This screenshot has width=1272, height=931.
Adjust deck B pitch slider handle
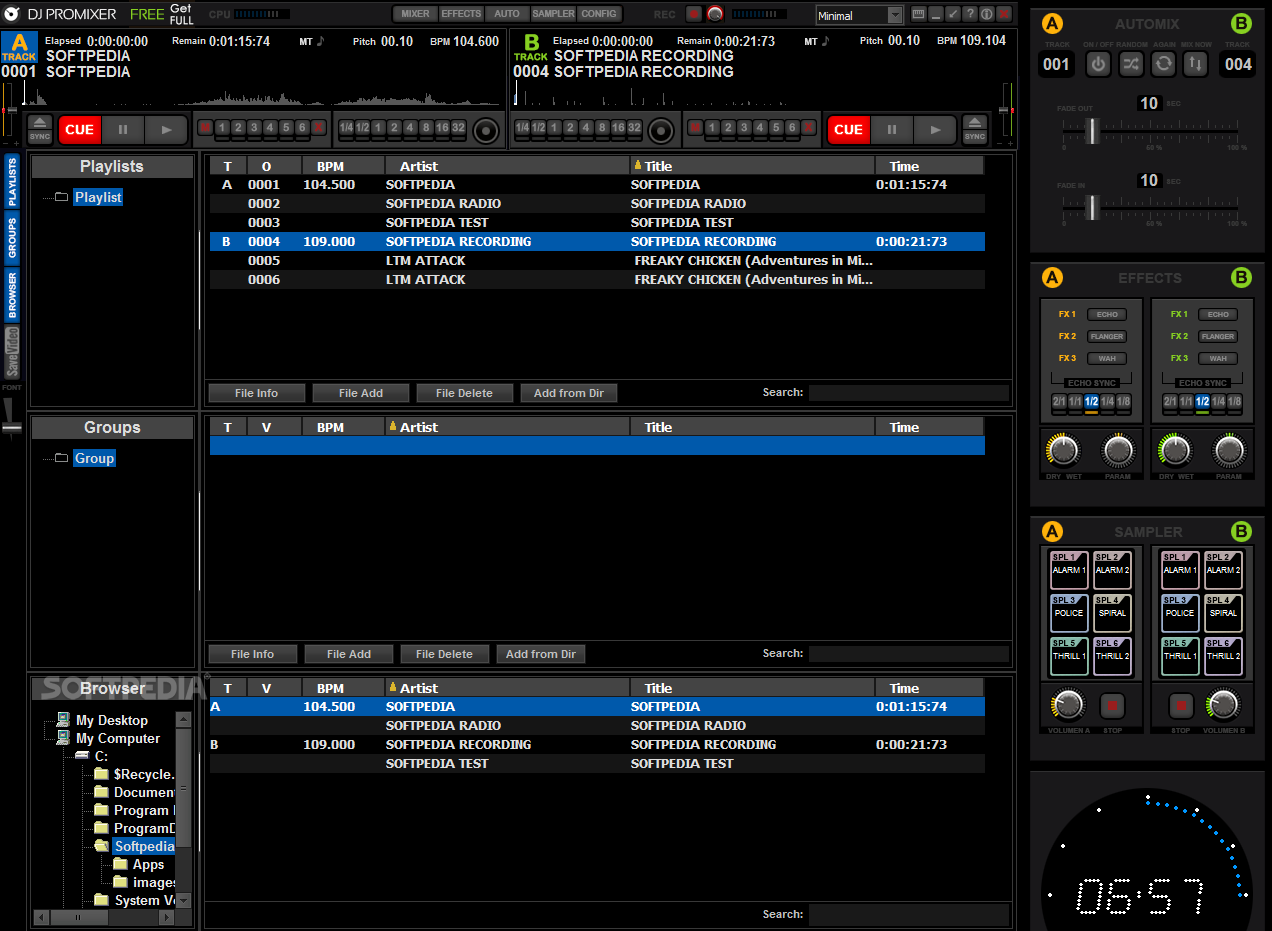(x=1005, y=109)
